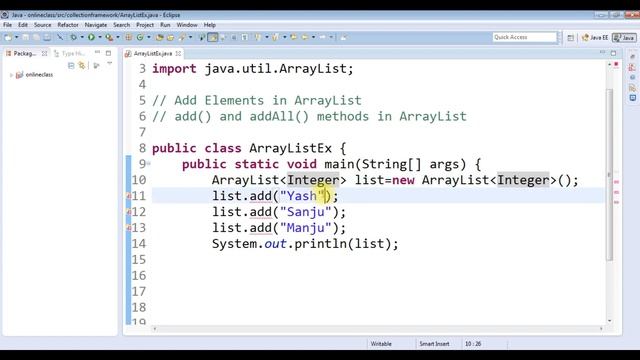Click the Previous Annotation toolbar icon
Viewport: 640px width, 360px height.
point(275,37)
